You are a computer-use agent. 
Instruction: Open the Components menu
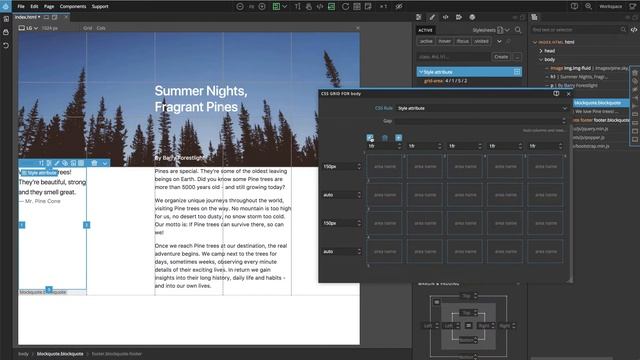[x=73, y=7]
